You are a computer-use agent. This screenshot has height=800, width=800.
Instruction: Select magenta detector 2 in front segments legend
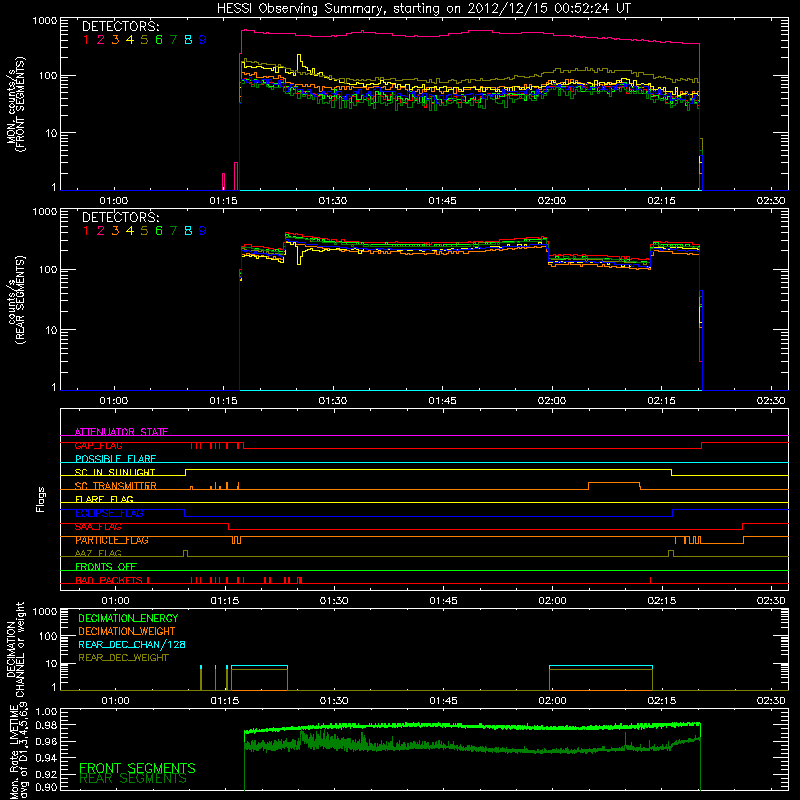point(101,40)
